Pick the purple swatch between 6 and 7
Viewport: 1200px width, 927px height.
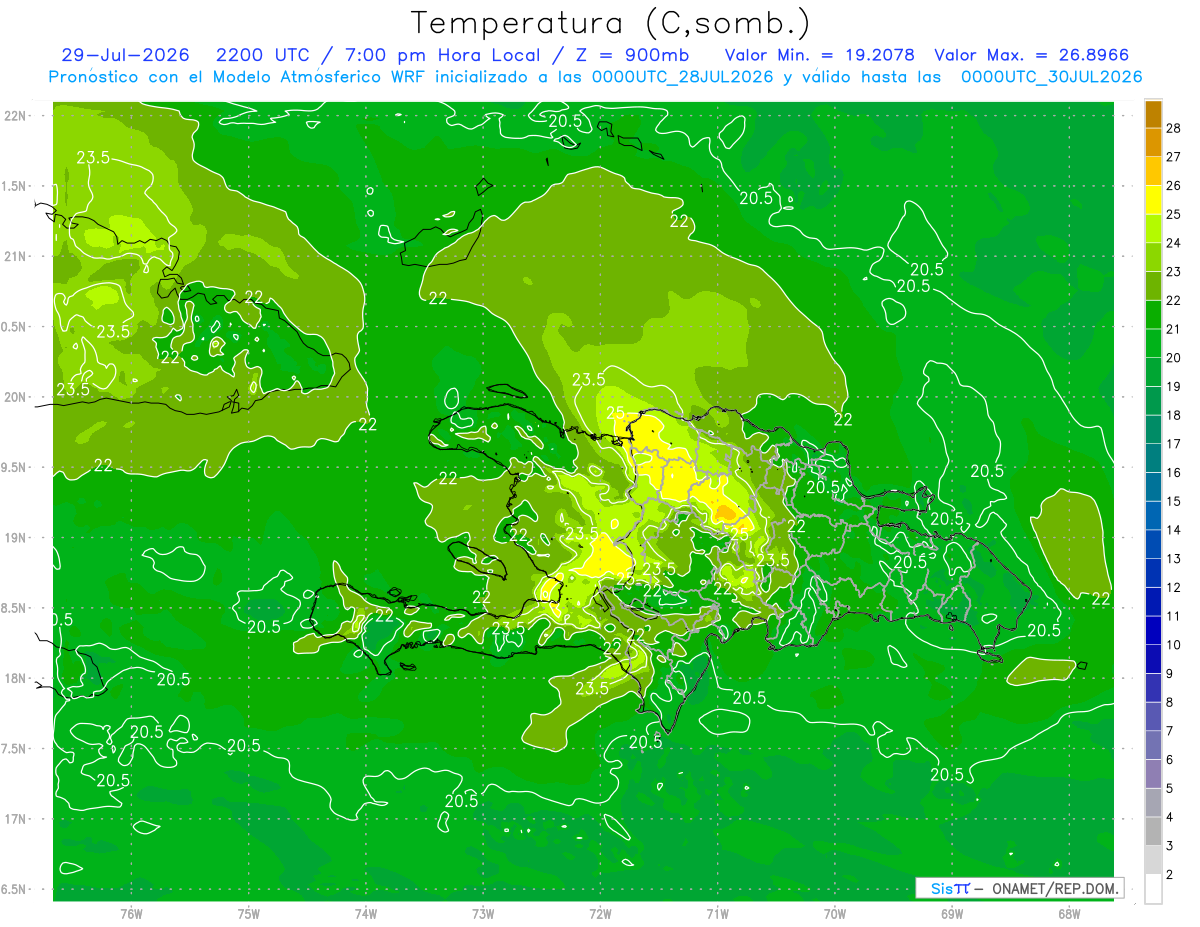click(1153, 745)
